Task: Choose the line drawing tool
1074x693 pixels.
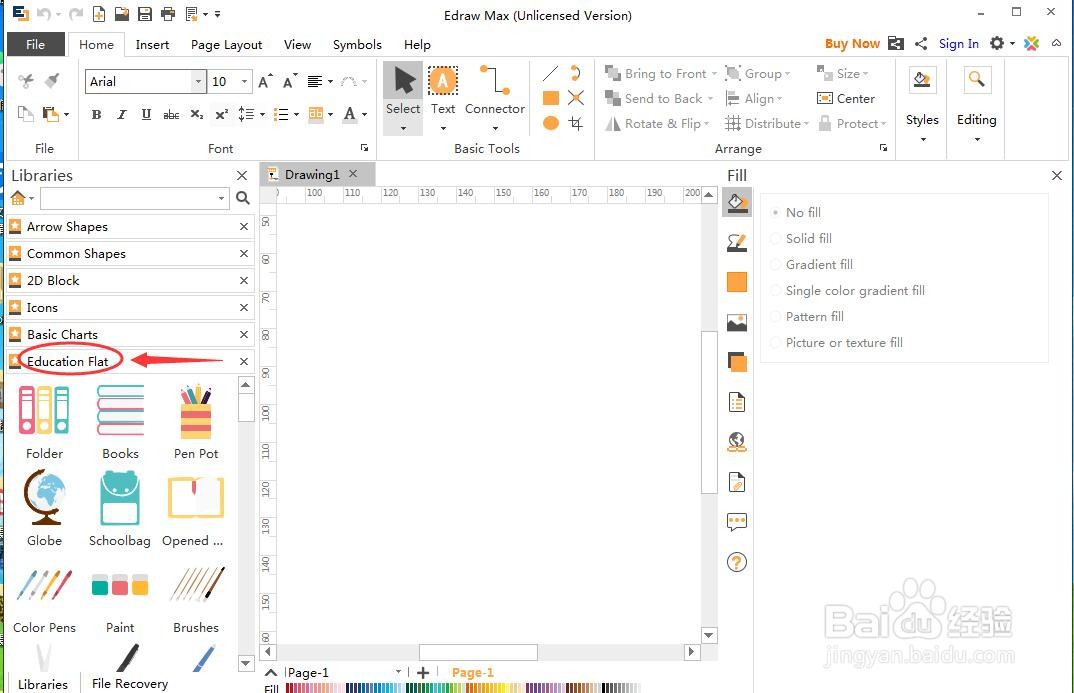Action: (x=550, y=73)
